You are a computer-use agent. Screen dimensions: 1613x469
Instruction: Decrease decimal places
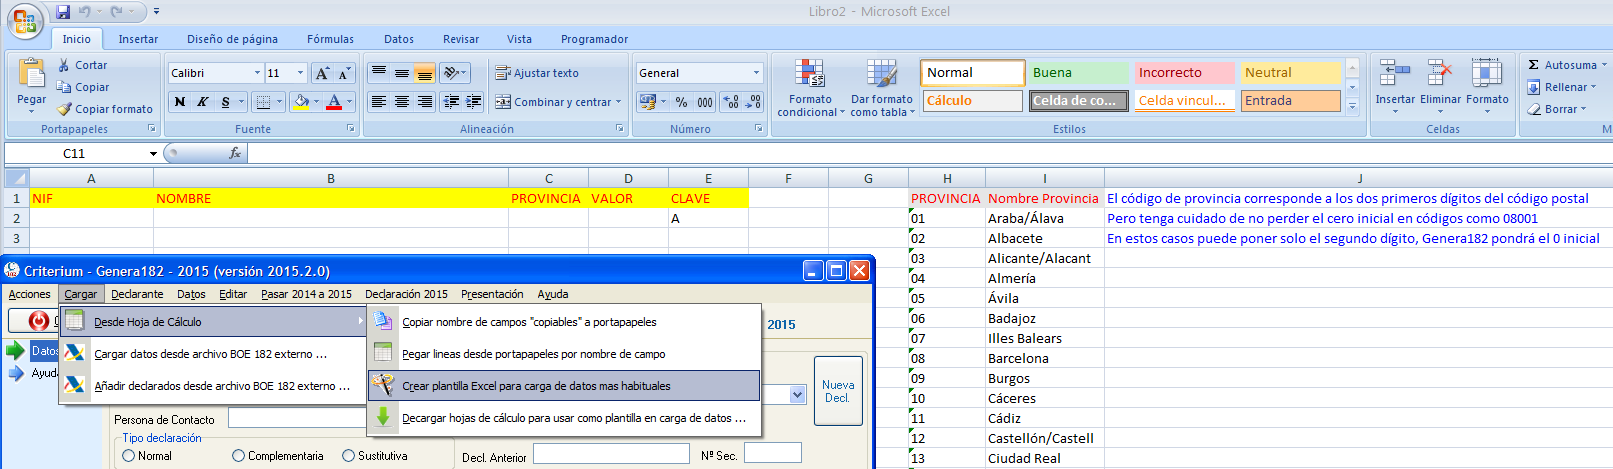(754, 102)
